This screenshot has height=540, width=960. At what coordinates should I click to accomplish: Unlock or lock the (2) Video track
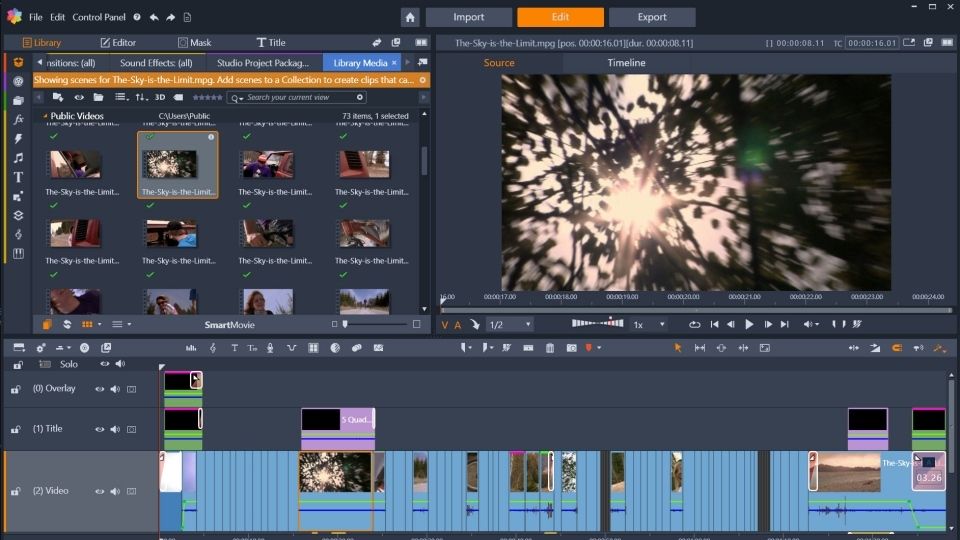[x=16, y=492]
